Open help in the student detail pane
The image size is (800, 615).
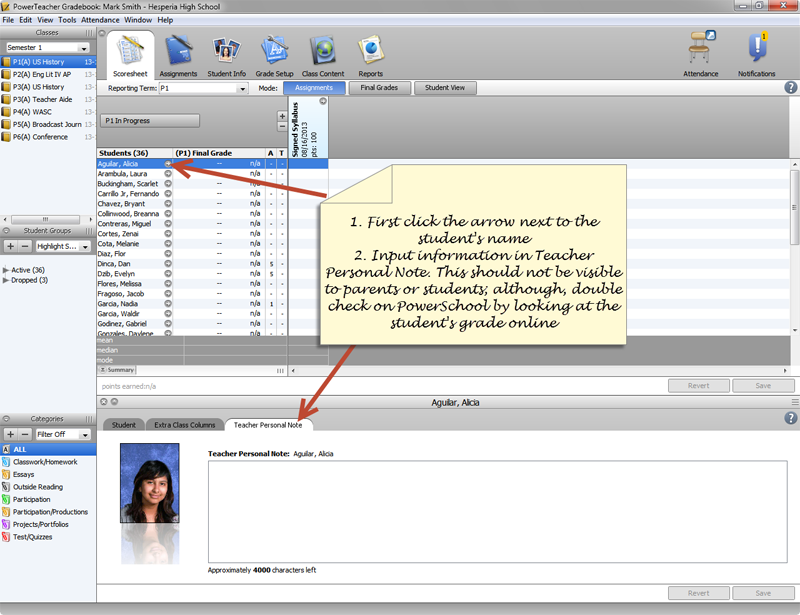(x=790, y=418)
